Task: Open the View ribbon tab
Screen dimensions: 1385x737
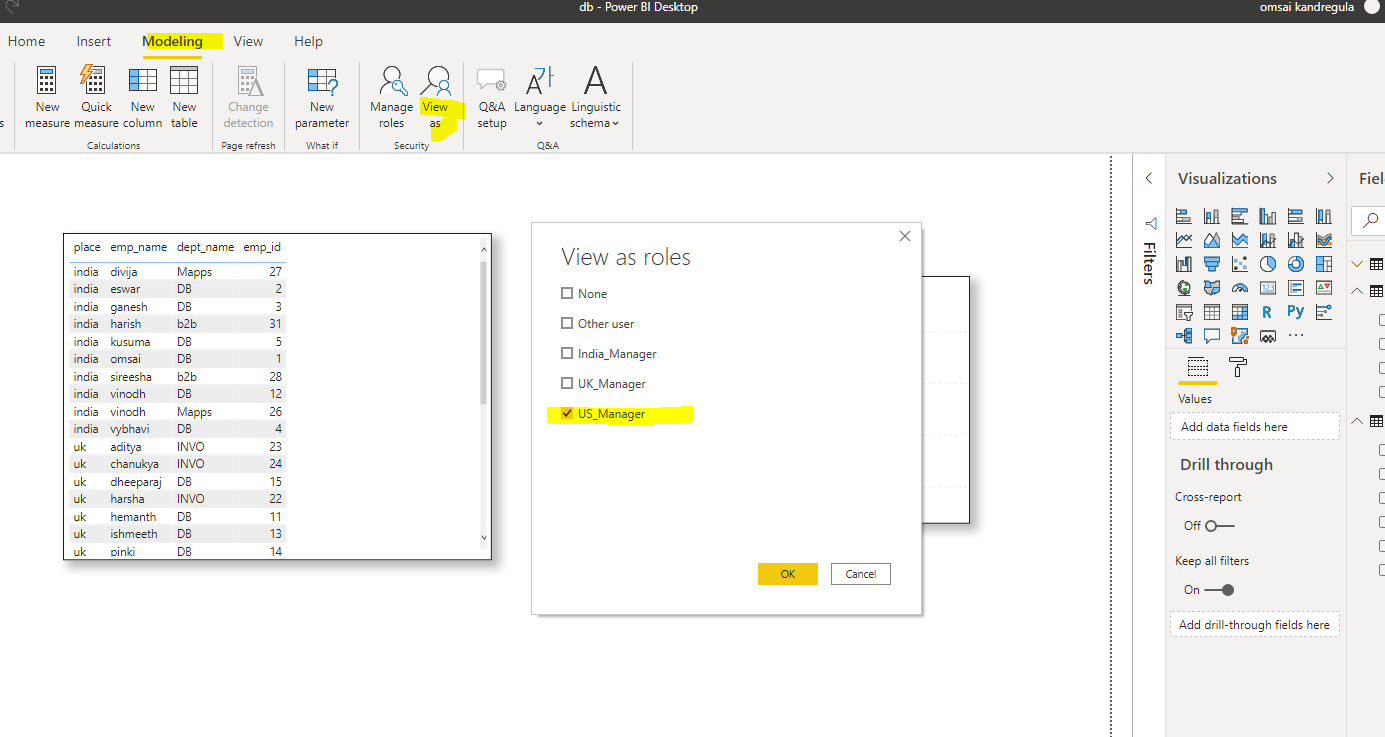Action: coord(248,41)
